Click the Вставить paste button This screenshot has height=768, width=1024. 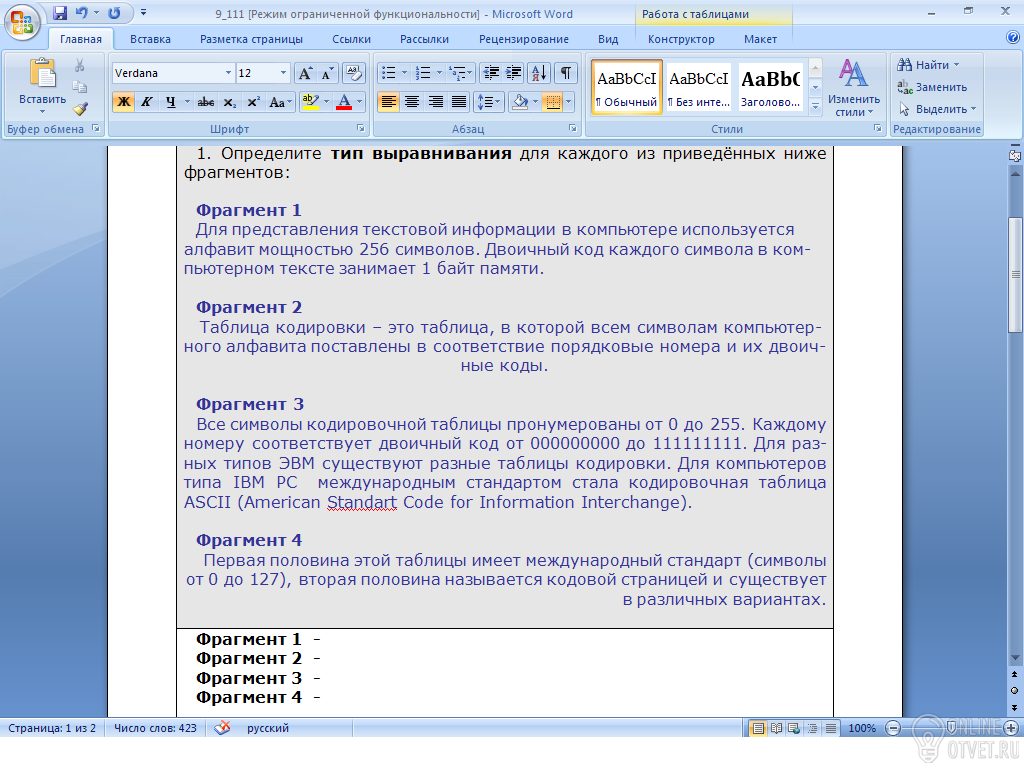(x=42, y=84)
